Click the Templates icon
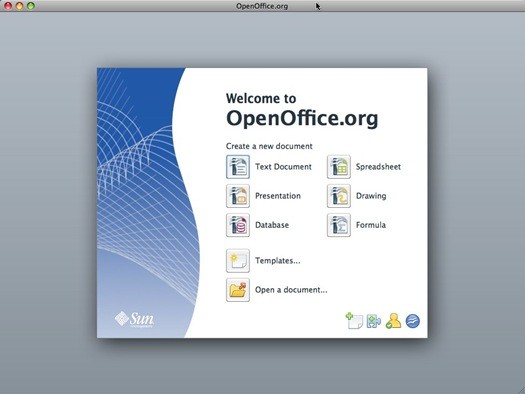Viewport: 525px width, 394px height. click(x=238, y=260)
